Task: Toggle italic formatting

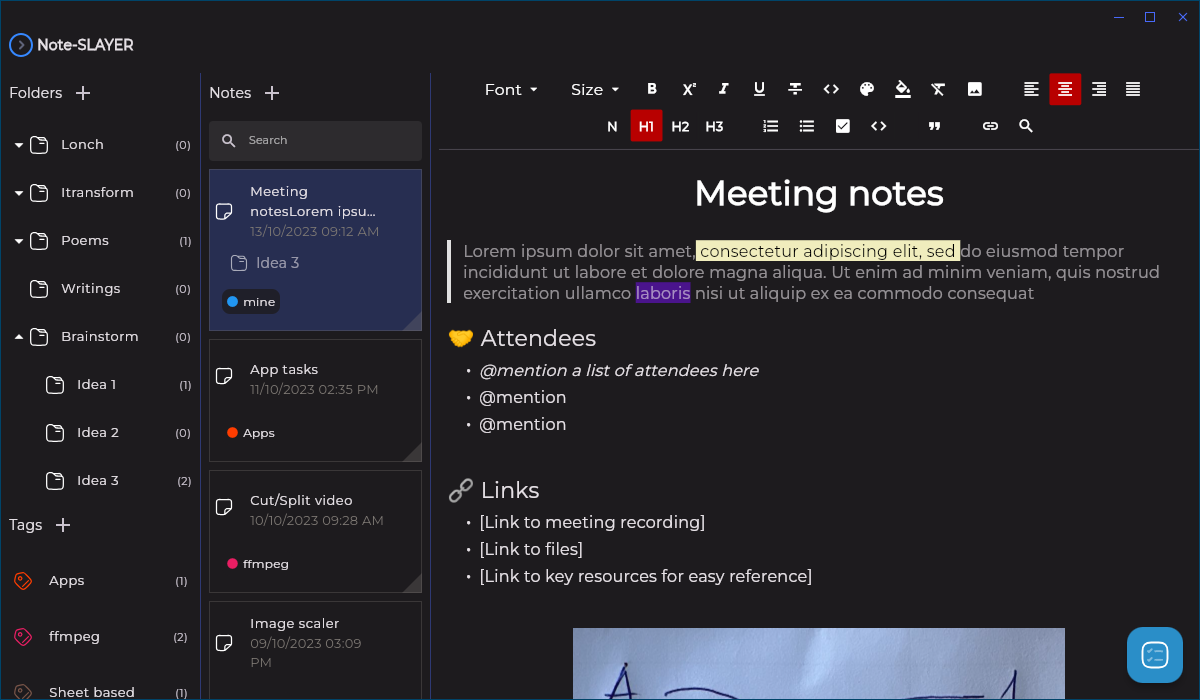Action: pos(724,89)
